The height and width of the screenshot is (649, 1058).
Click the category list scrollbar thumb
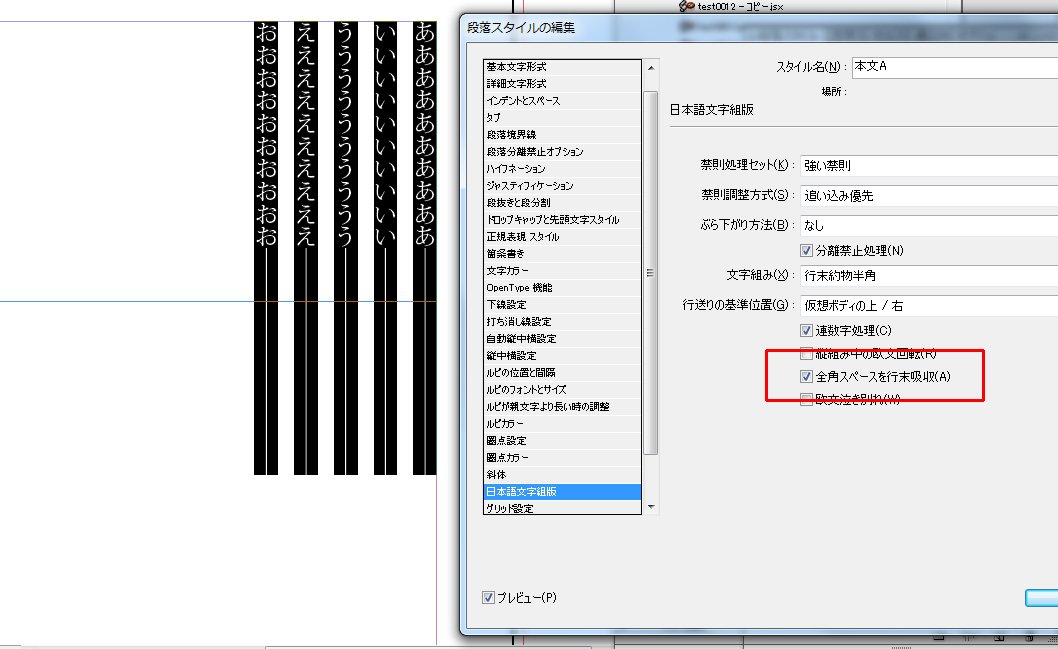650,273
